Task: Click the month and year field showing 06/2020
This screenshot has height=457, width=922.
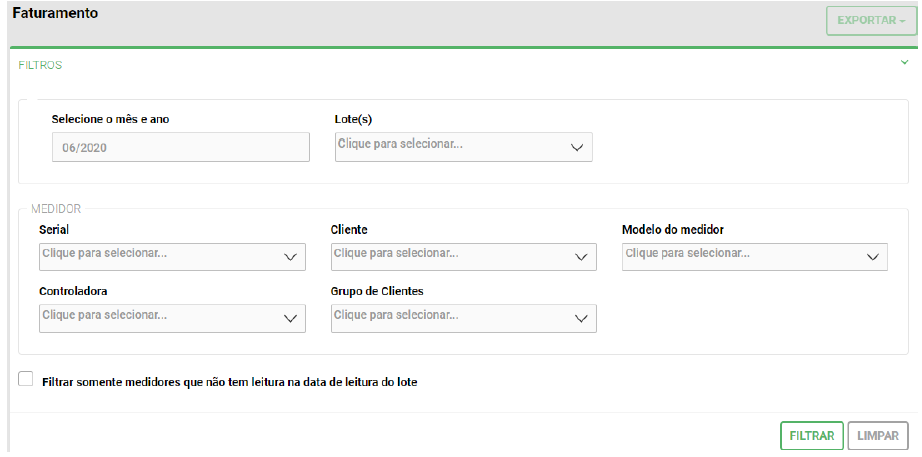Action: click(180, 147)
